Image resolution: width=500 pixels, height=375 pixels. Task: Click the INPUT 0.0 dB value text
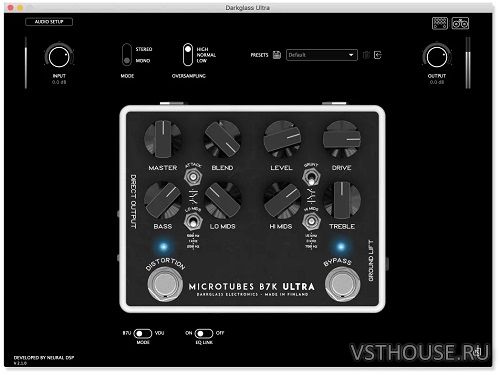pyautogui.click(x=59, y=82)
